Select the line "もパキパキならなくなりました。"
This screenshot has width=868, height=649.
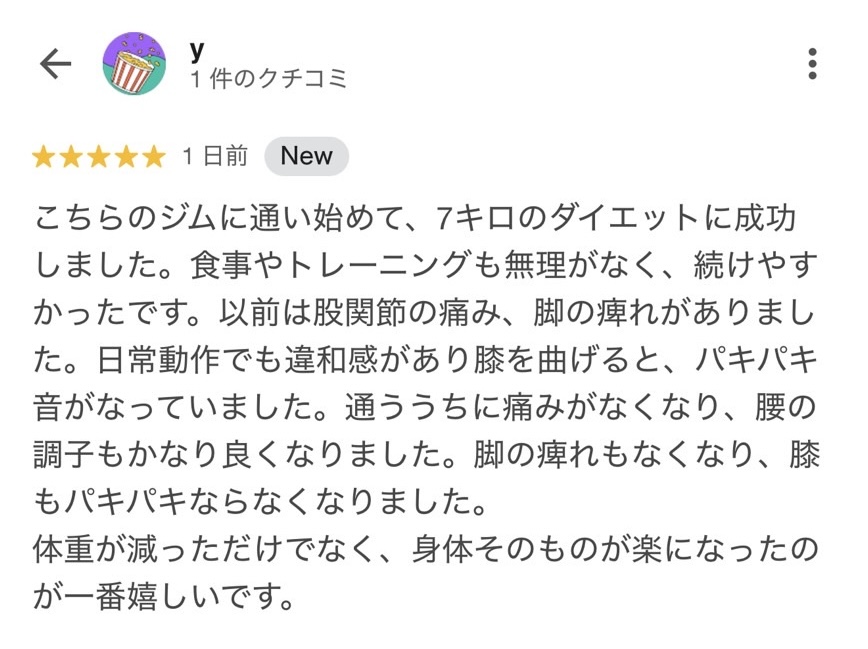[x=261, y=503]
